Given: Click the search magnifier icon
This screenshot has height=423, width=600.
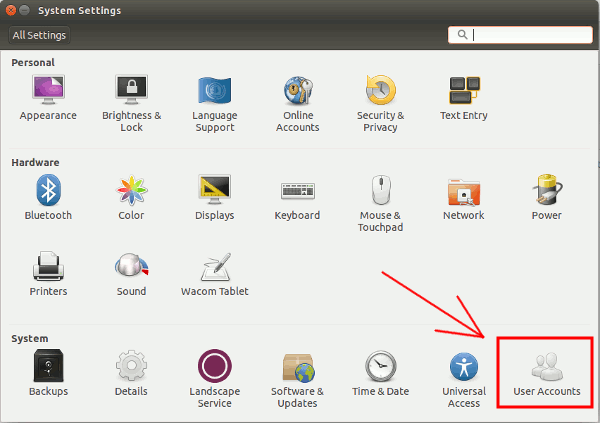Looking at the screenshot, I should tap(462, 35).
